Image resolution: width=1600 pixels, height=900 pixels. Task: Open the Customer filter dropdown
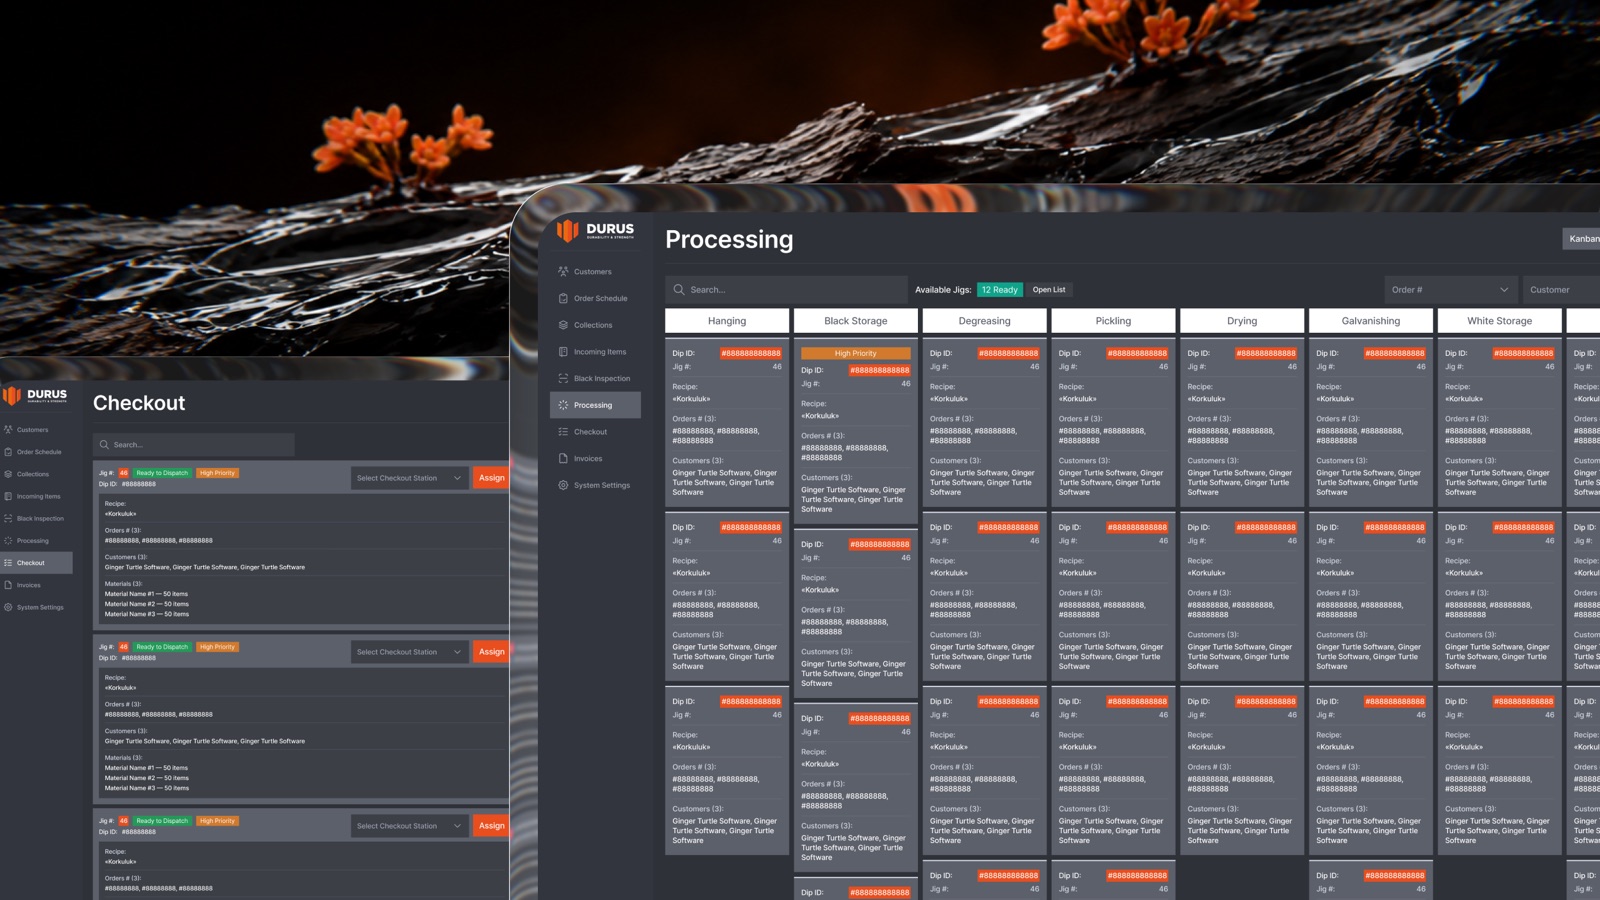(x=1562, y=290)
